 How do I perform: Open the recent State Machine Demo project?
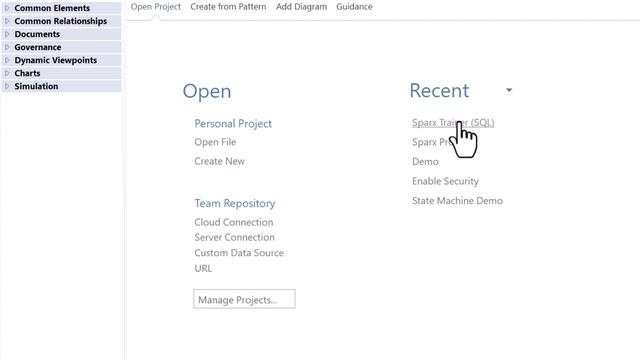pos(457,200)
